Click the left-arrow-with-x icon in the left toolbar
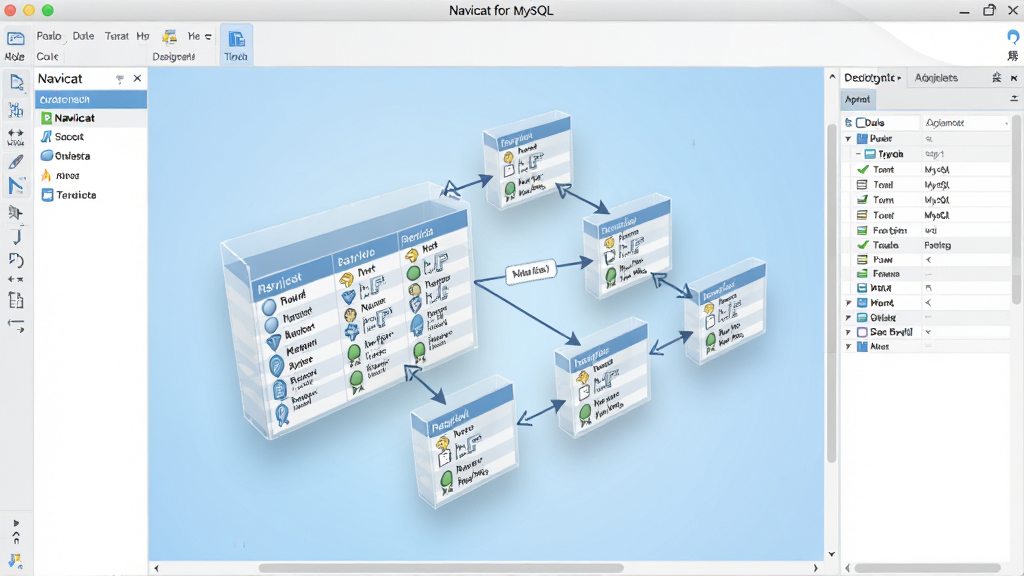The image size is (1024, 576). [16, 280]
